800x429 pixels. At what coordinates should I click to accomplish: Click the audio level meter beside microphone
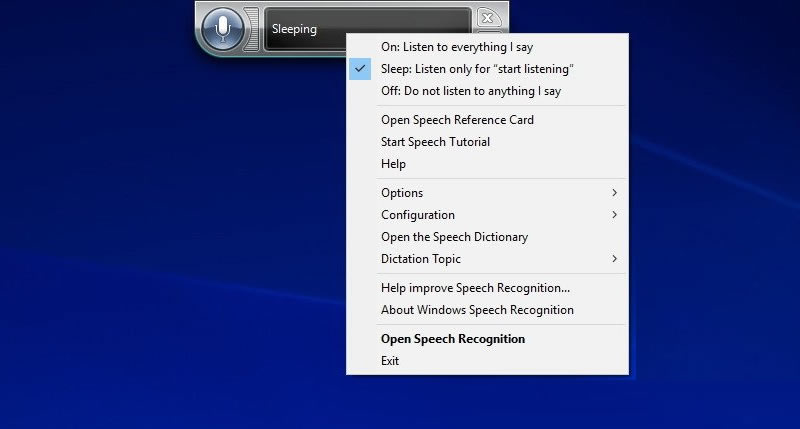[252, 29]
